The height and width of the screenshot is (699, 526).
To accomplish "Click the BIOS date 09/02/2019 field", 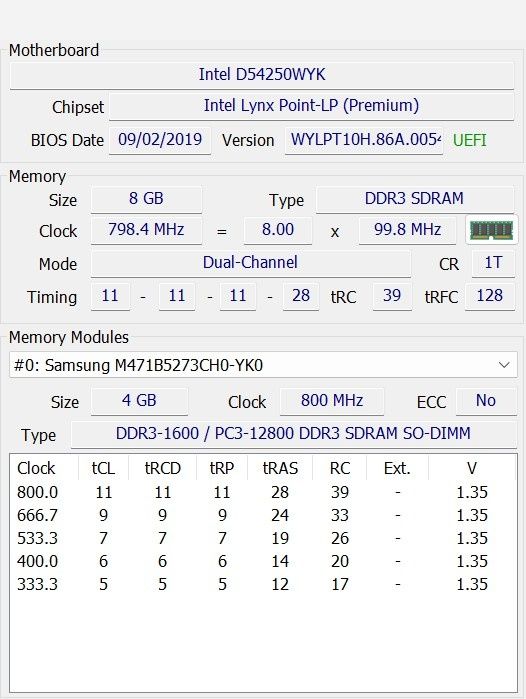I will (160, 140).
